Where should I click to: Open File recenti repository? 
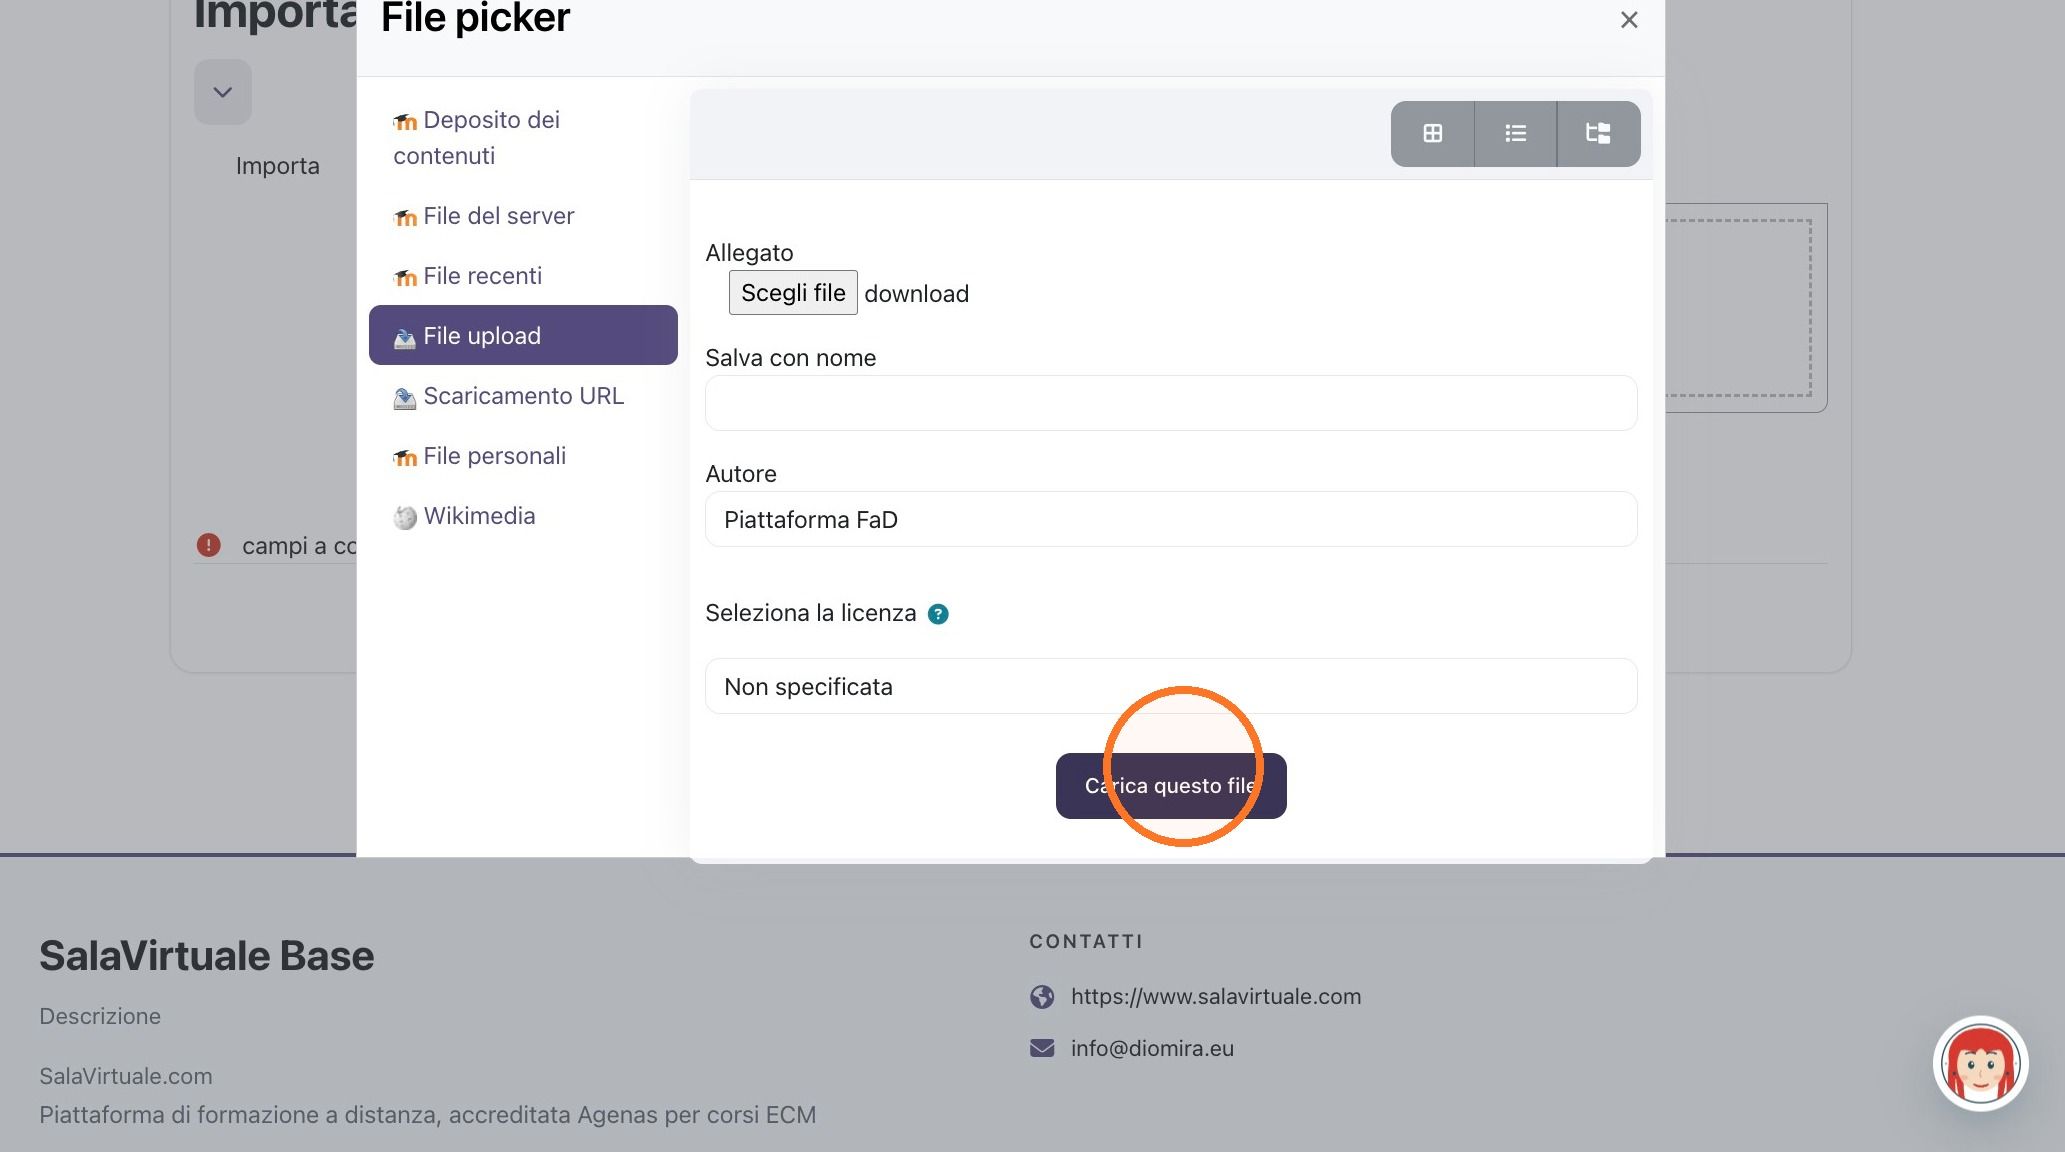pos(523,276)
